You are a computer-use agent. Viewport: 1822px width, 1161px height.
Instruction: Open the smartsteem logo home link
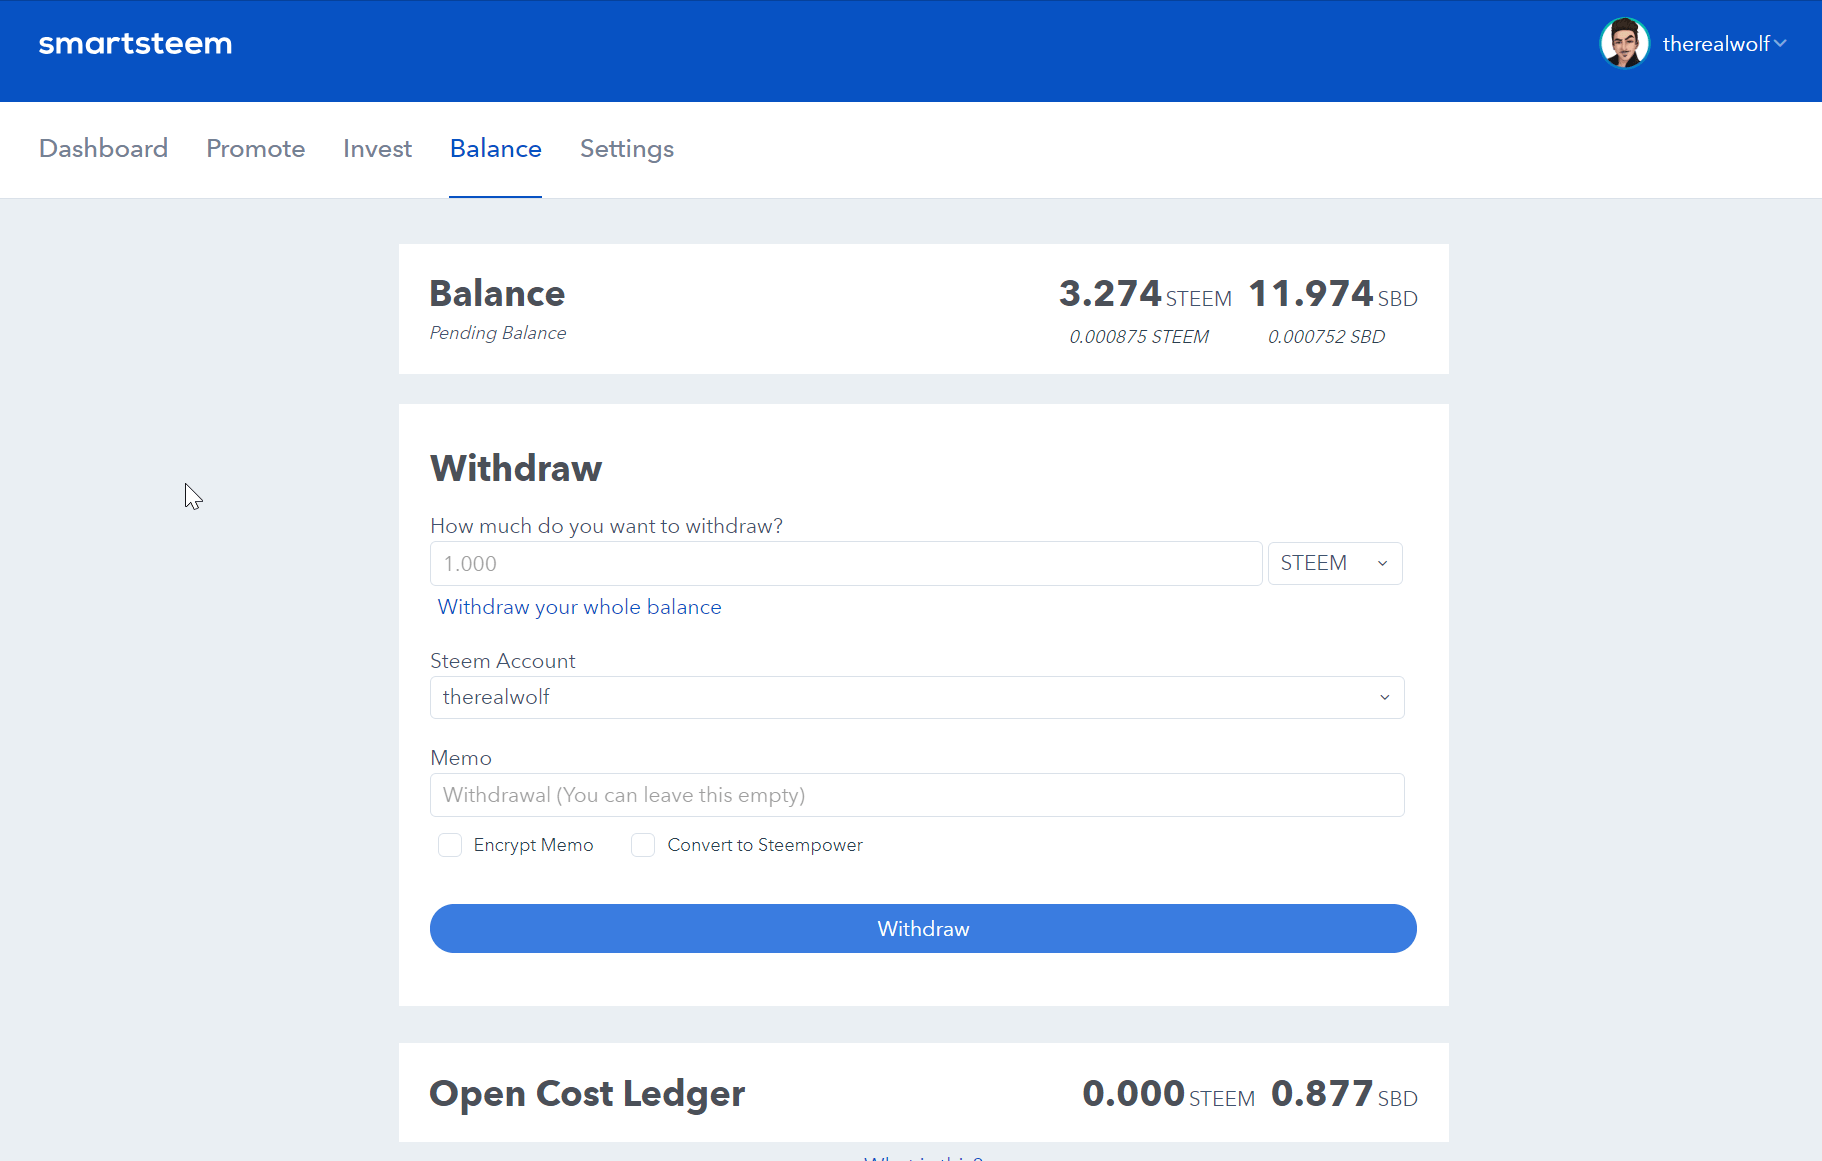click(x=135, y=44)
